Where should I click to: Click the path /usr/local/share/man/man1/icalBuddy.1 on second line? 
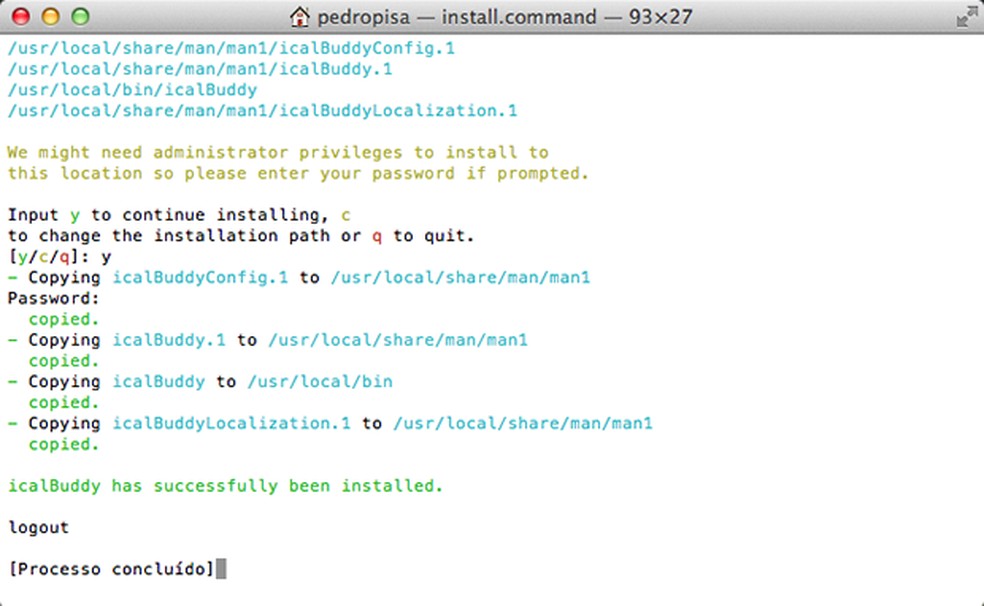(x=200, y=69)
